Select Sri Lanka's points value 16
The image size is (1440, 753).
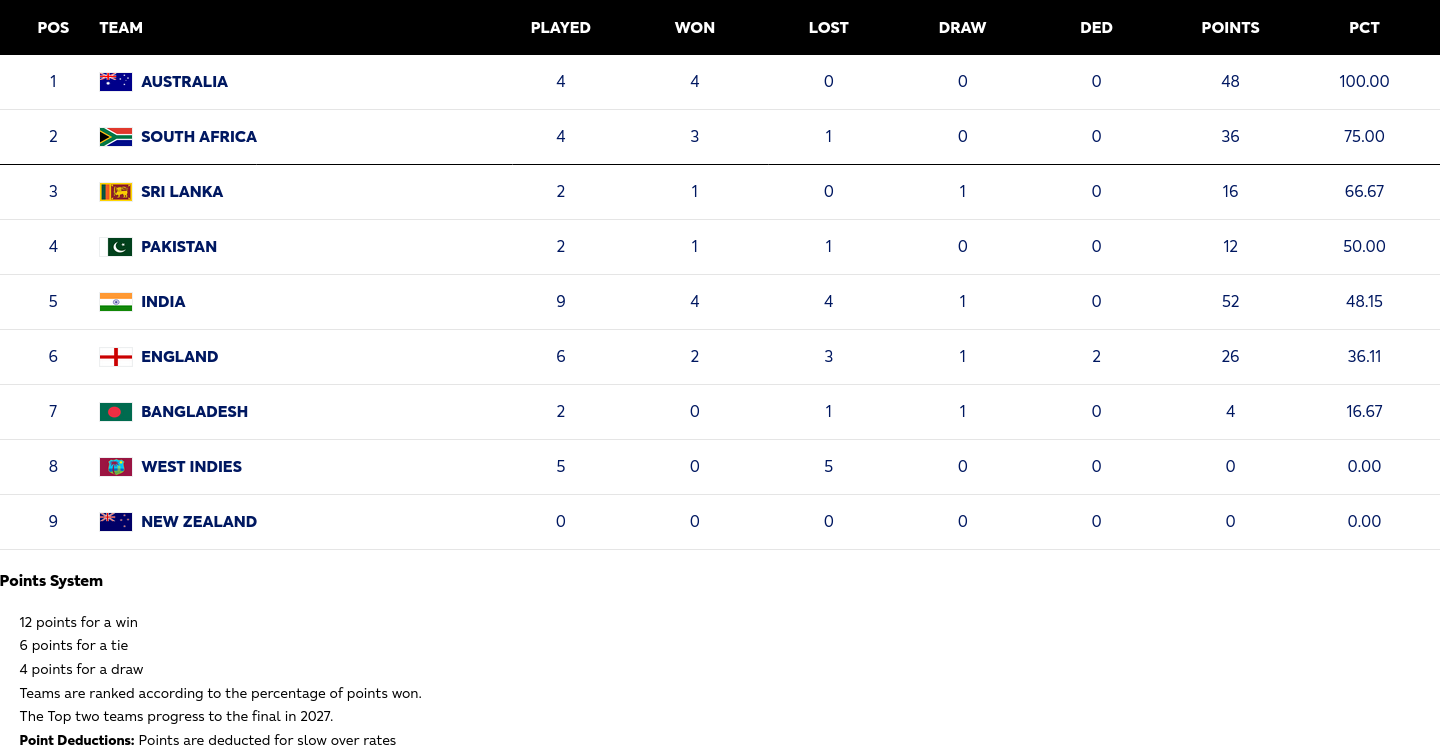tap(1231, 192)
